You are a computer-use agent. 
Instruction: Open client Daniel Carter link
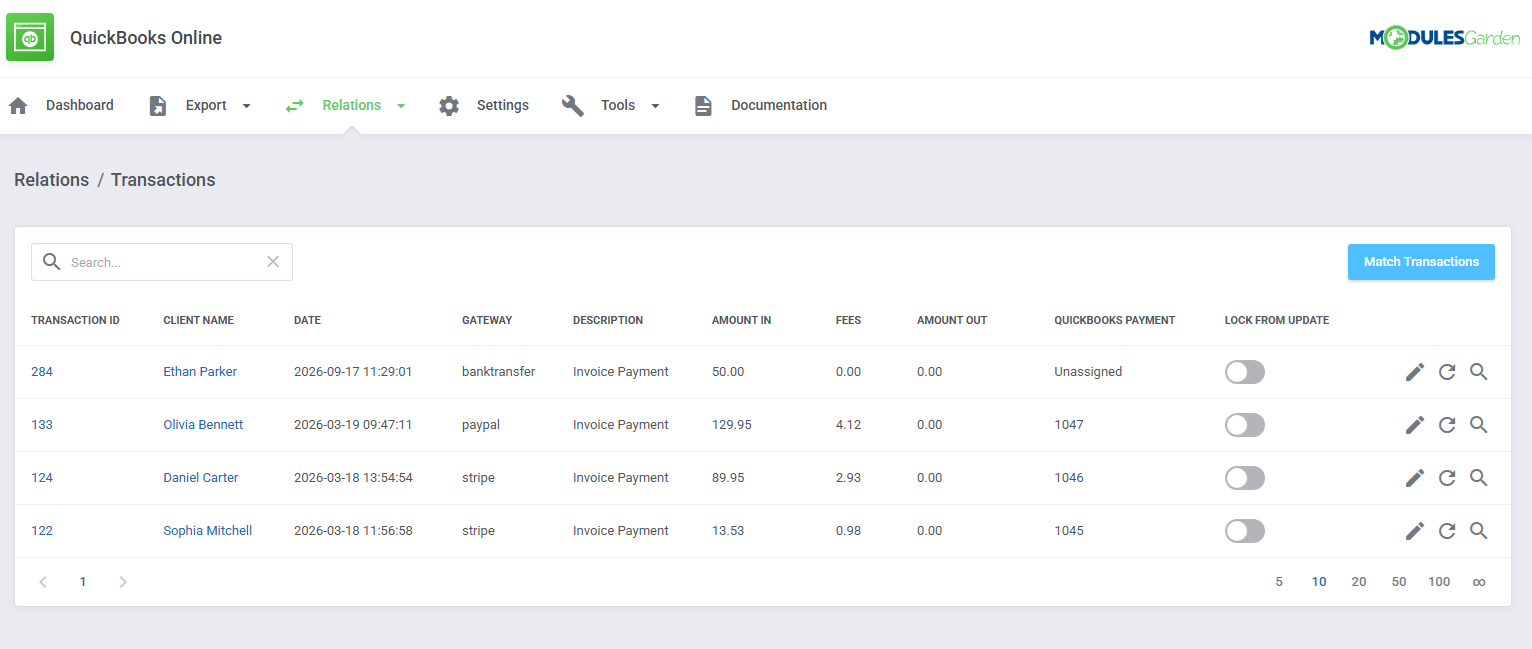[201, 478]
